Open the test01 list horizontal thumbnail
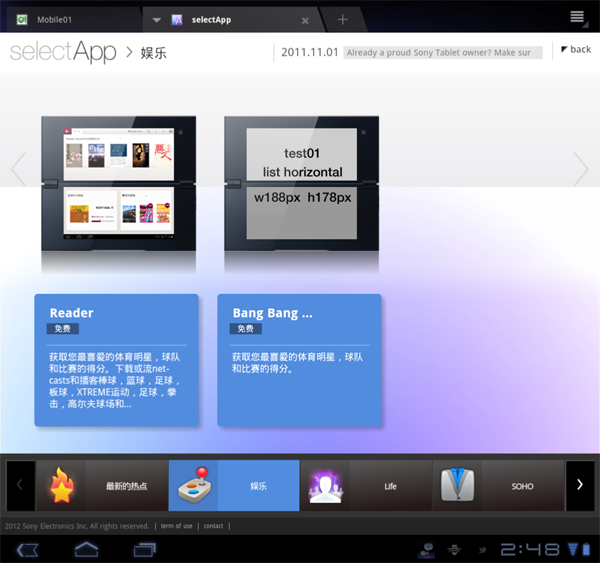This screenshot has height=563, width=600. tap(302, 184)
